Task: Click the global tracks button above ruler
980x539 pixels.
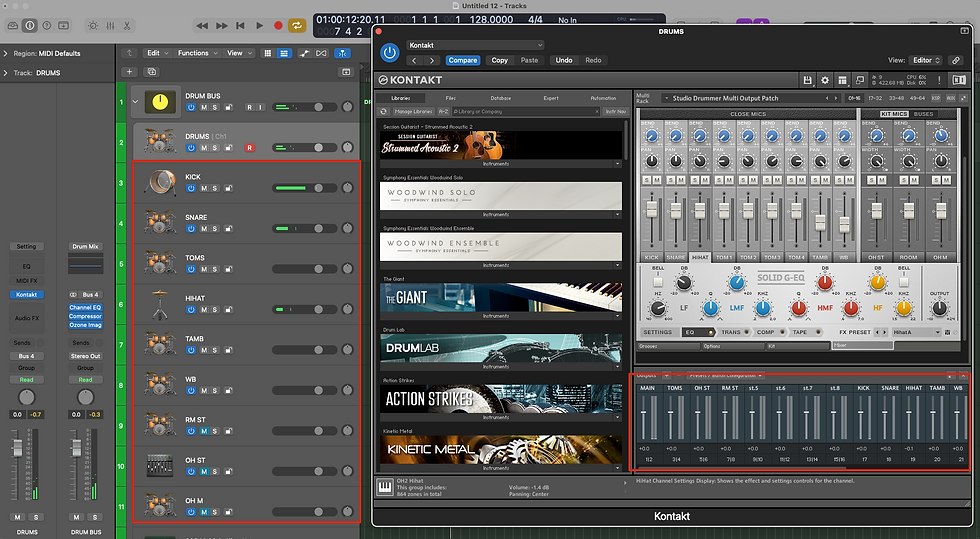Action: tap(346, 72)
